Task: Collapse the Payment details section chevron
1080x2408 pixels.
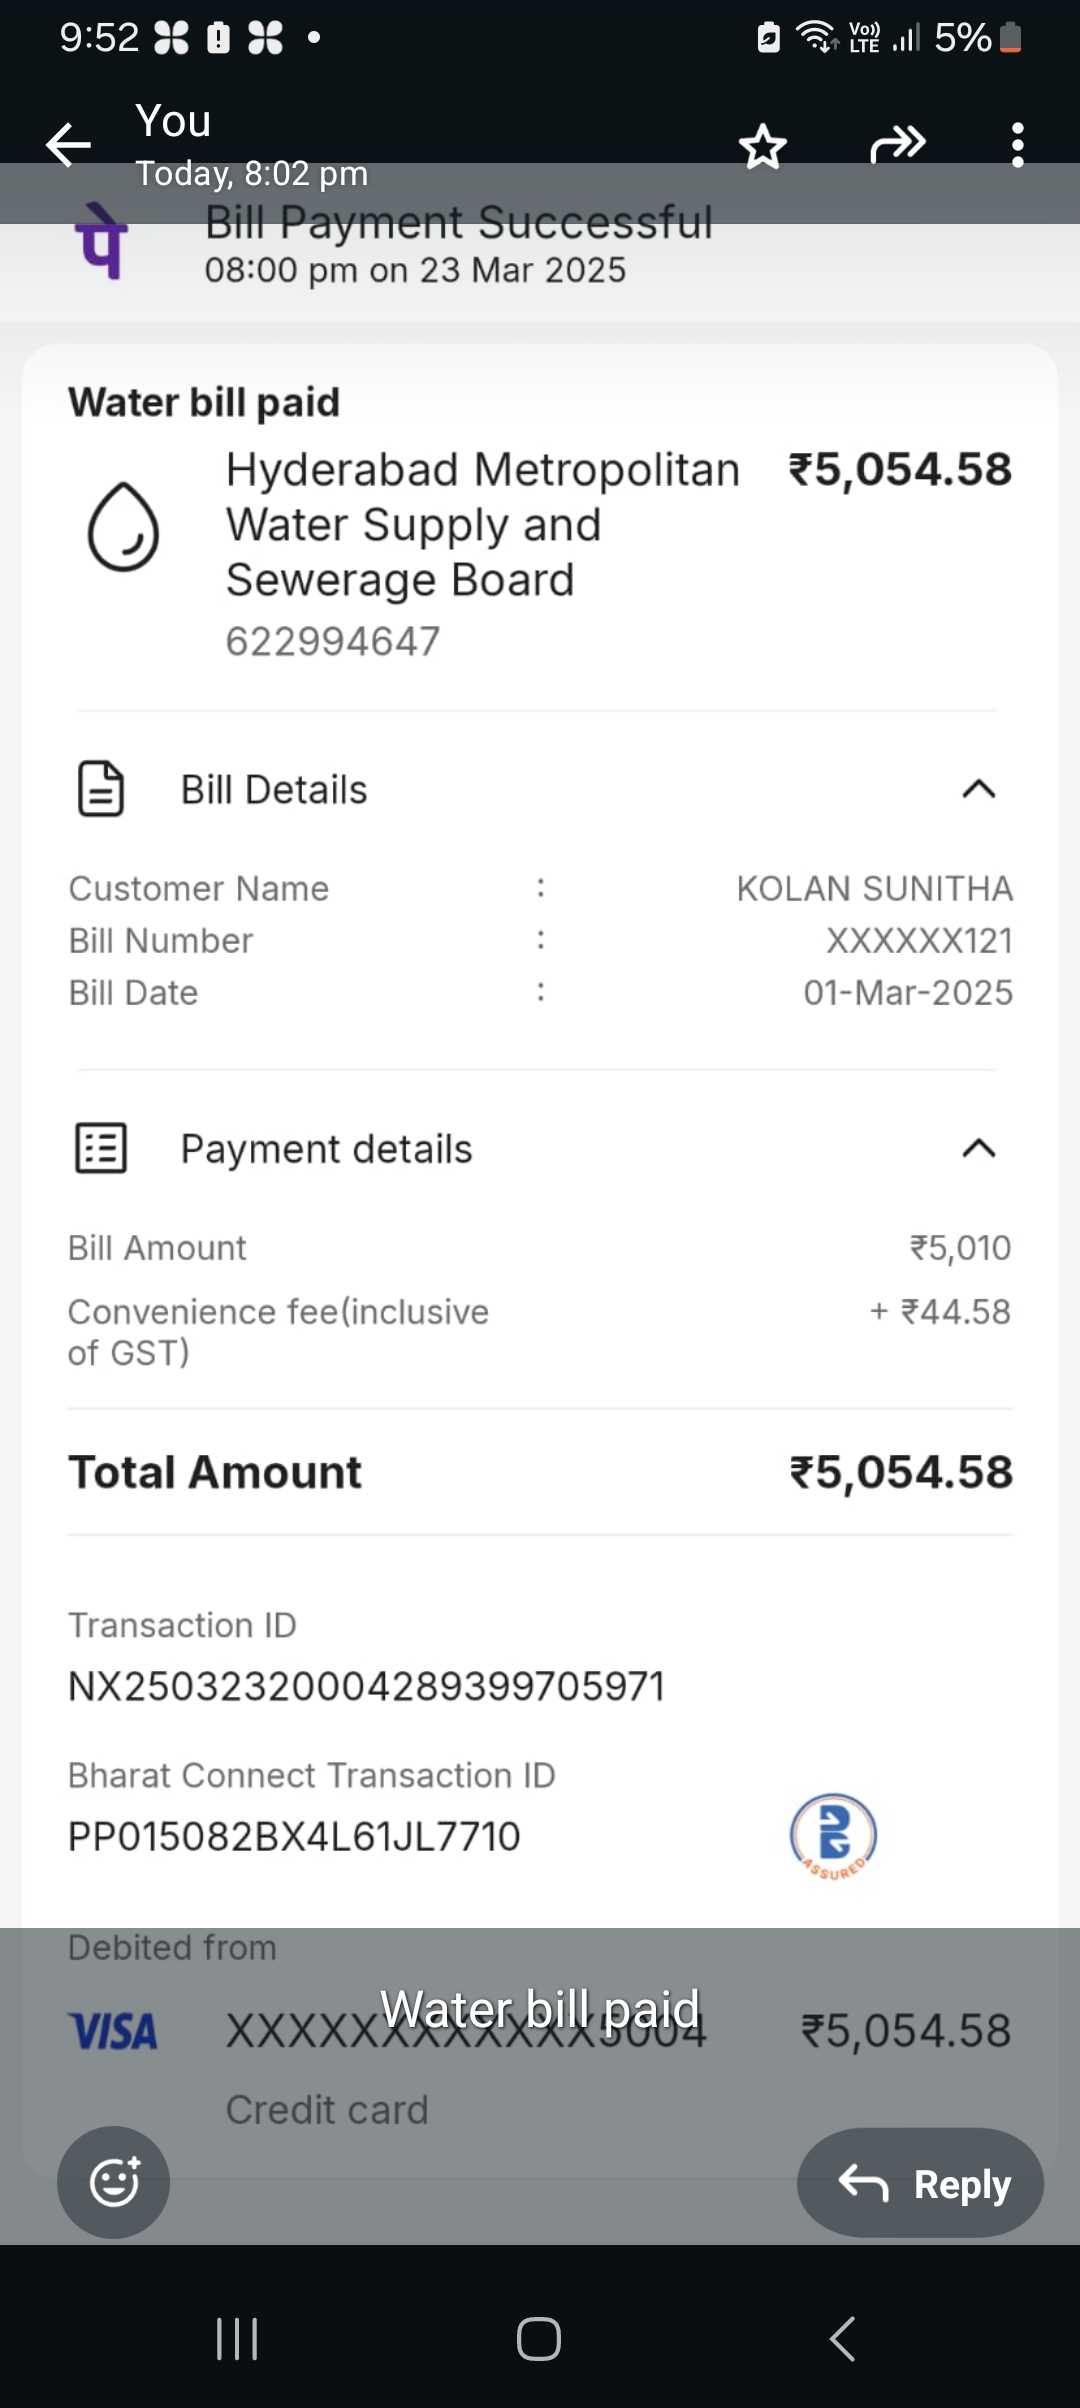Action: (x=978, y=1148)
